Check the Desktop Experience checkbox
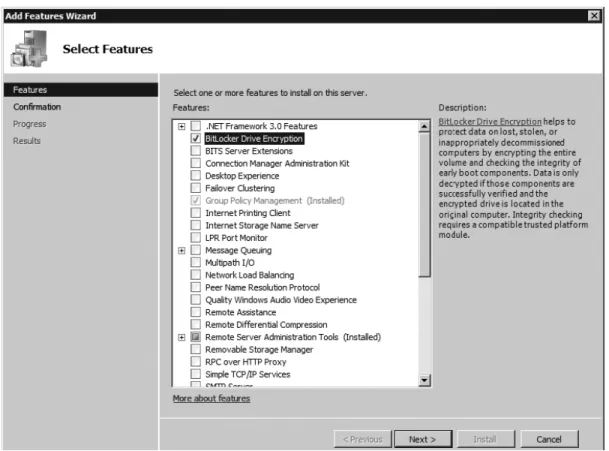The height and width of the screenshot is (451, 609). click(x=196, y=176)
